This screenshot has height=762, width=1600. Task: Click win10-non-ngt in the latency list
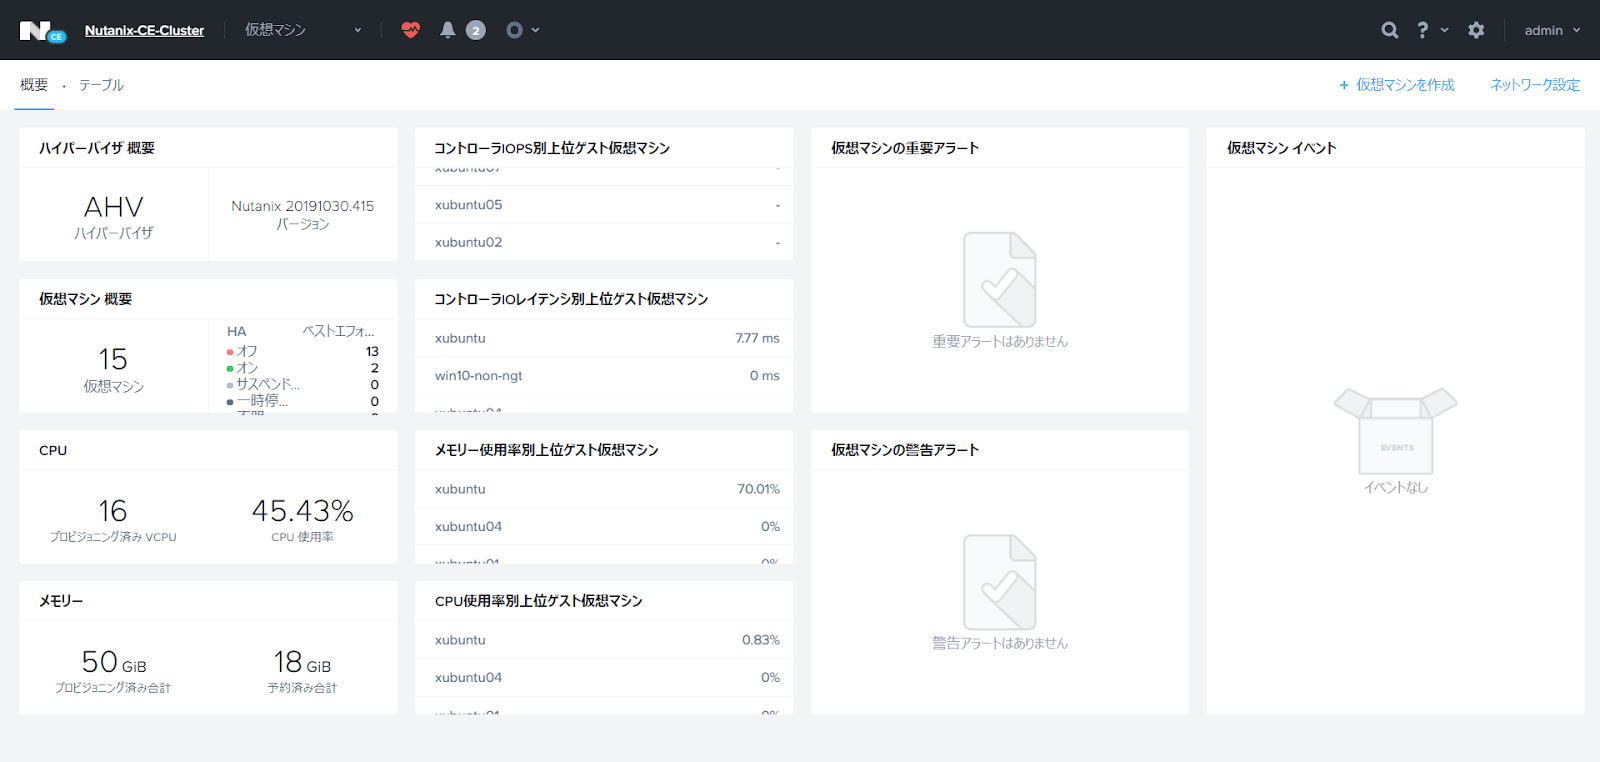coord(478,375)
